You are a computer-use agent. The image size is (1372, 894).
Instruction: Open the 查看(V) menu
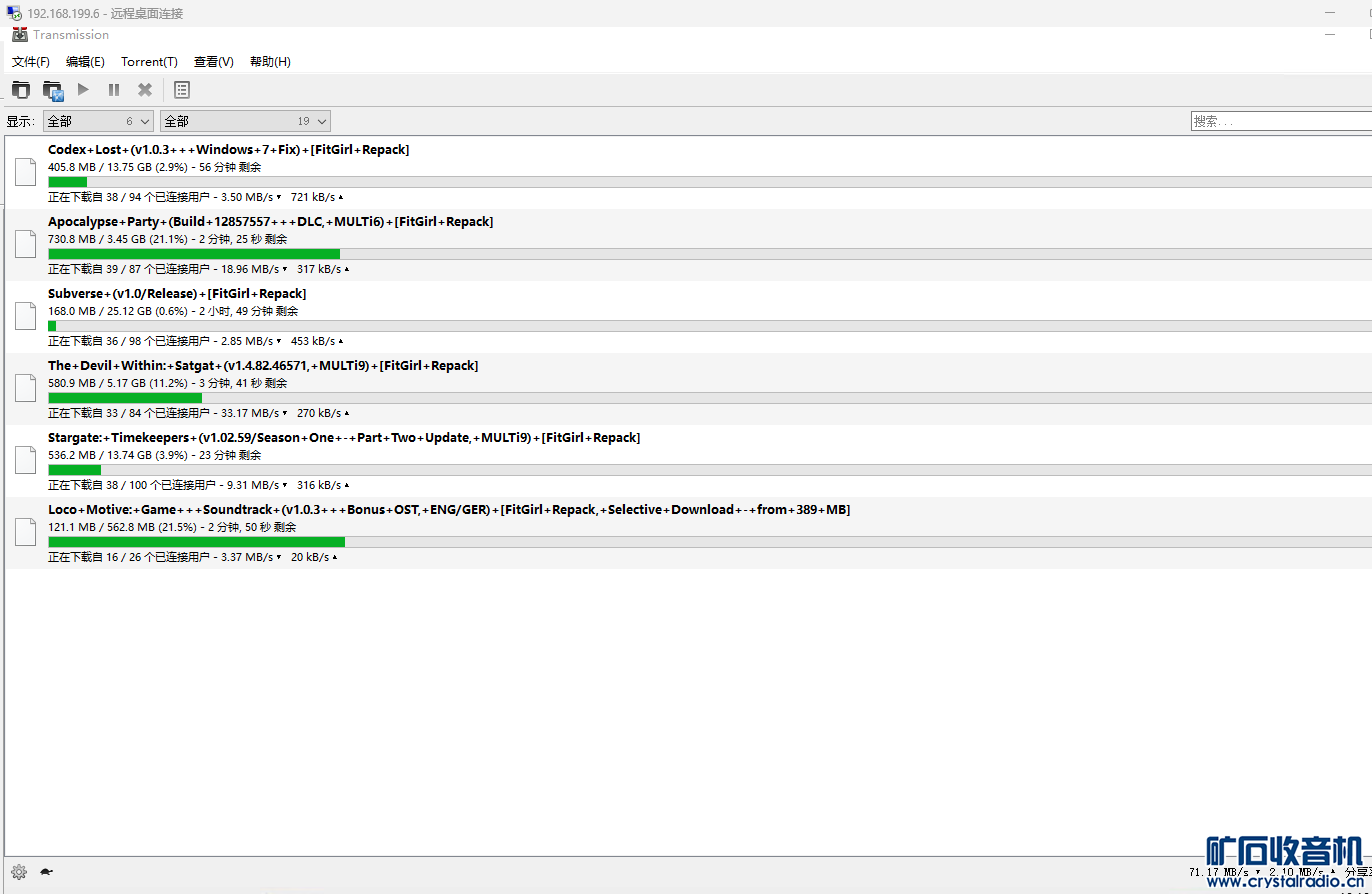click(214, 62)
